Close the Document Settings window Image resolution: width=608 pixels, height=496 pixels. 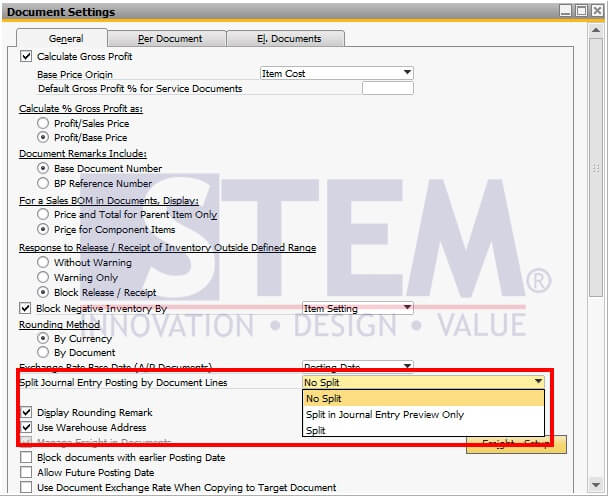point(597,10)
